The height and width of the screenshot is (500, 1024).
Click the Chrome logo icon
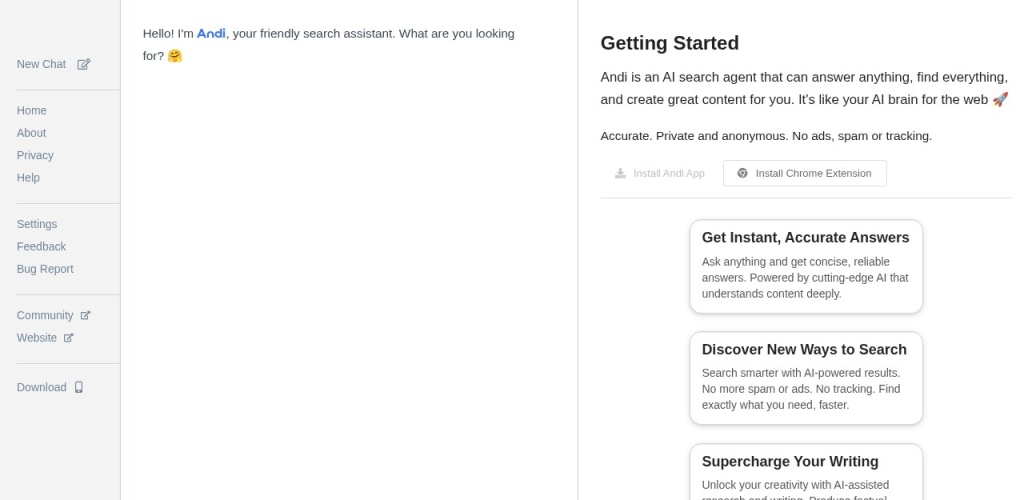(x=742, y=173)
